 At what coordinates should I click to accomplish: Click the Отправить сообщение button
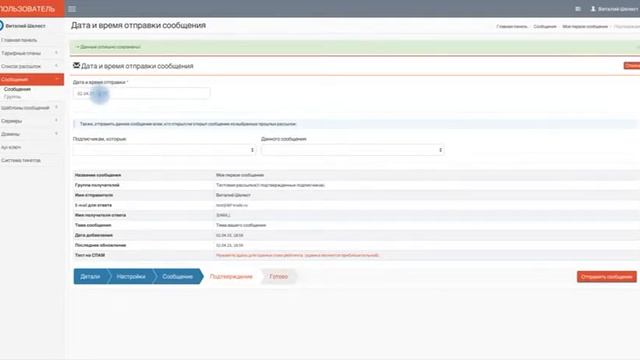[607, 277]
